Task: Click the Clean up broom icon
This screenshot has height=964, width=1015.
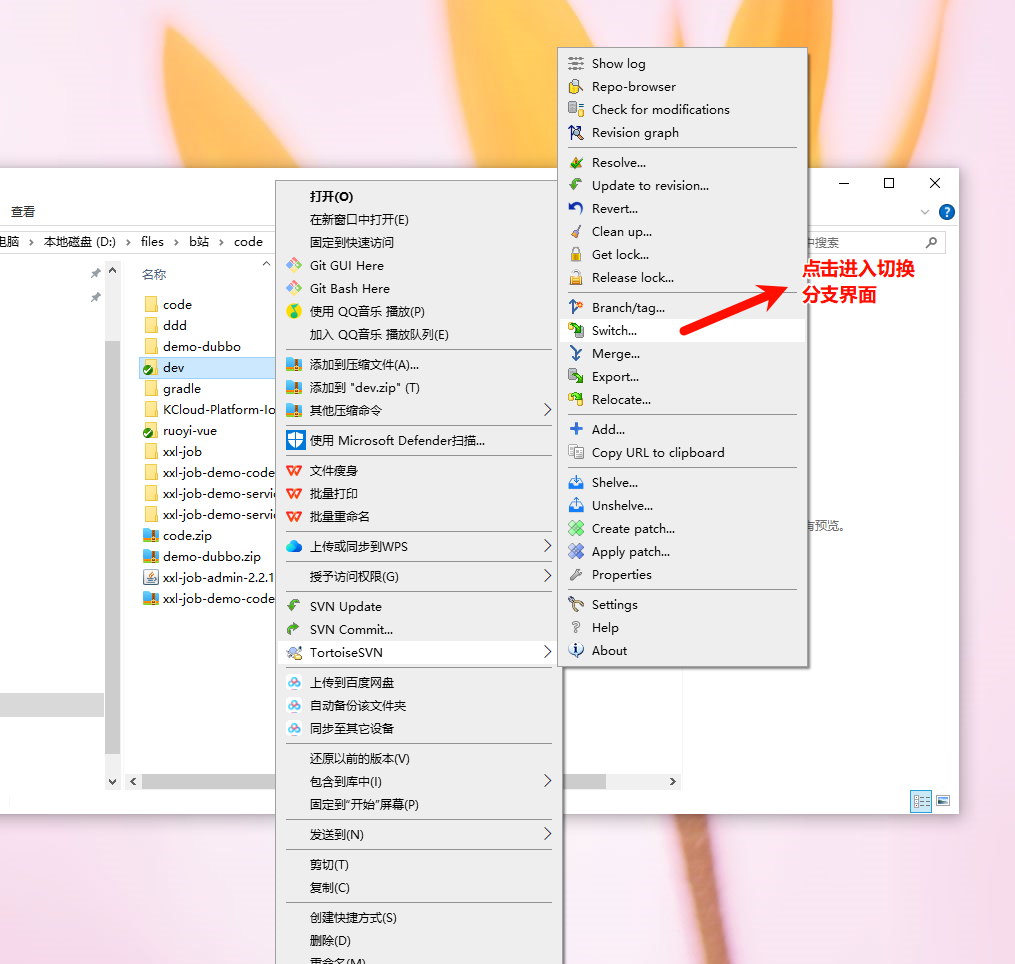Action: coord(575,232)
